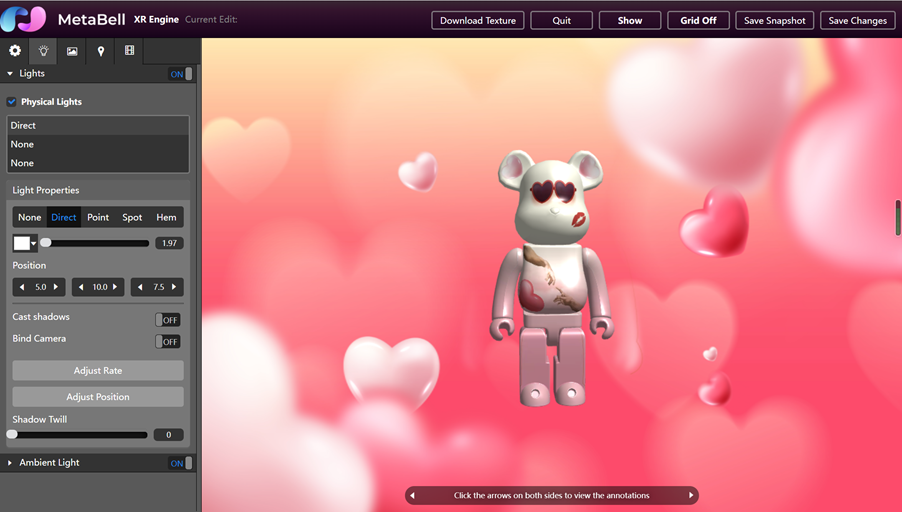
Task: Toggle the Lights ON switch
Action: click(x=181, y=74)
